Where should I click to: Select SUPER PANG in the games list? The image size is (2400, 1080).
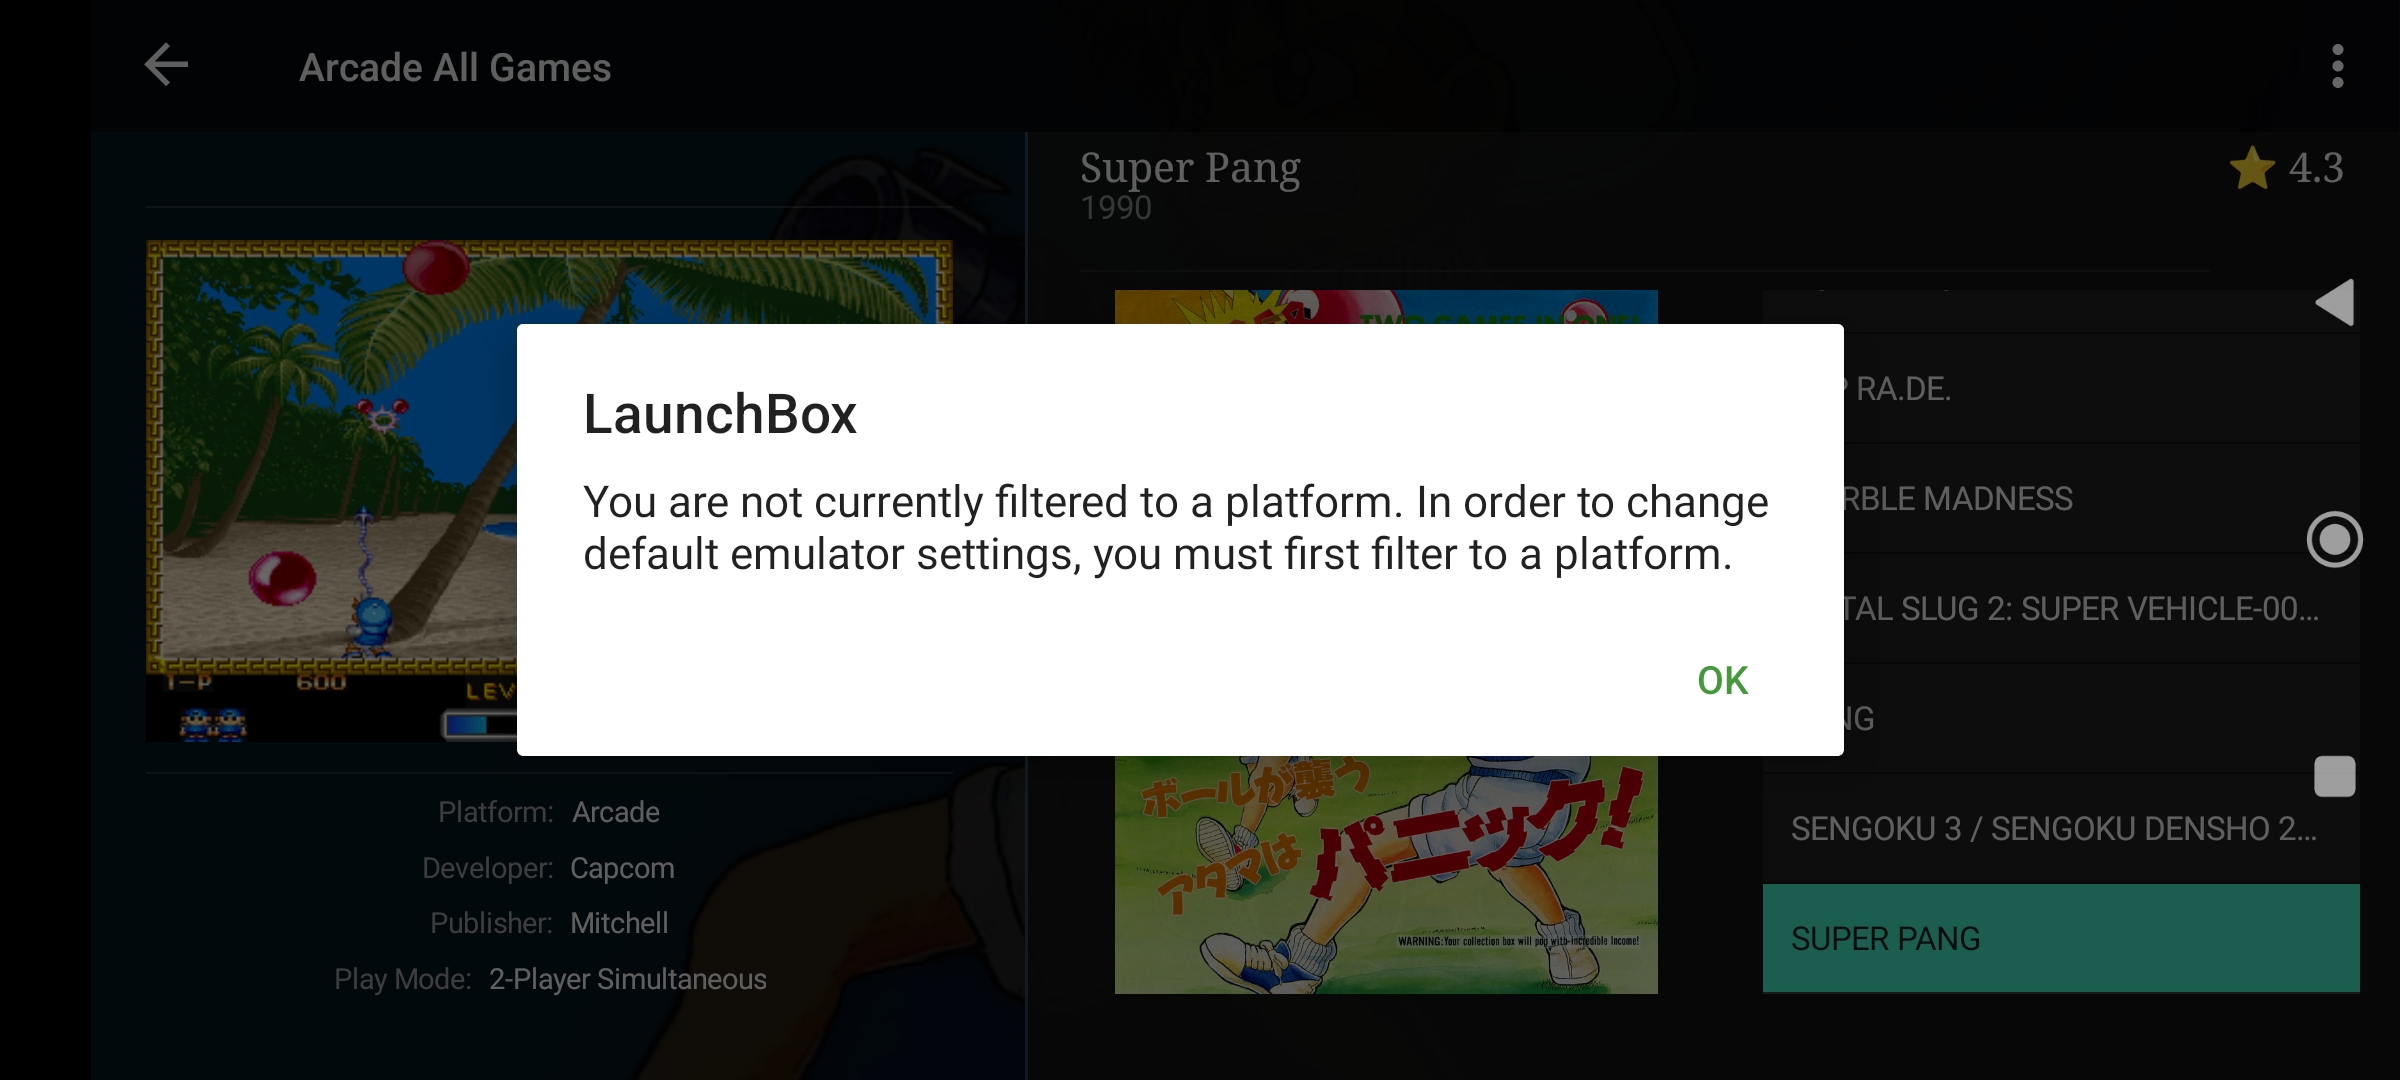[x=2061, y=938]
